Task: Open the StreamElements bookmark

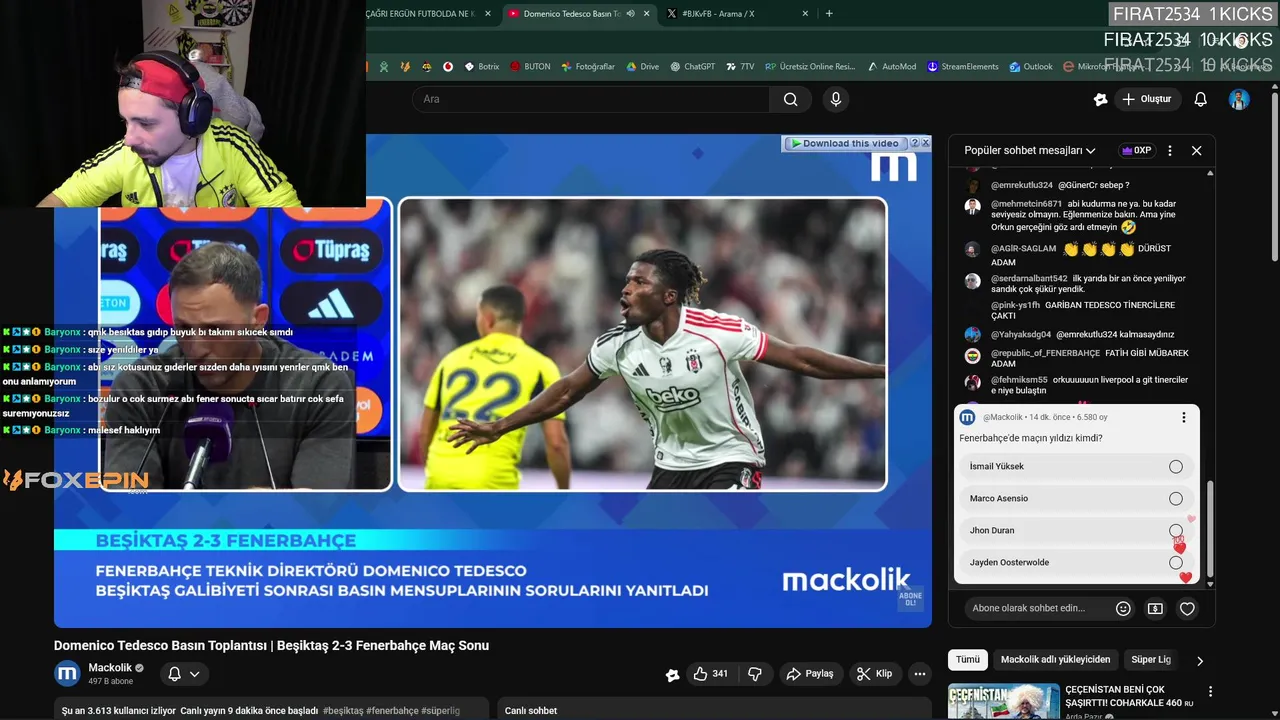Action: point(962,67)
